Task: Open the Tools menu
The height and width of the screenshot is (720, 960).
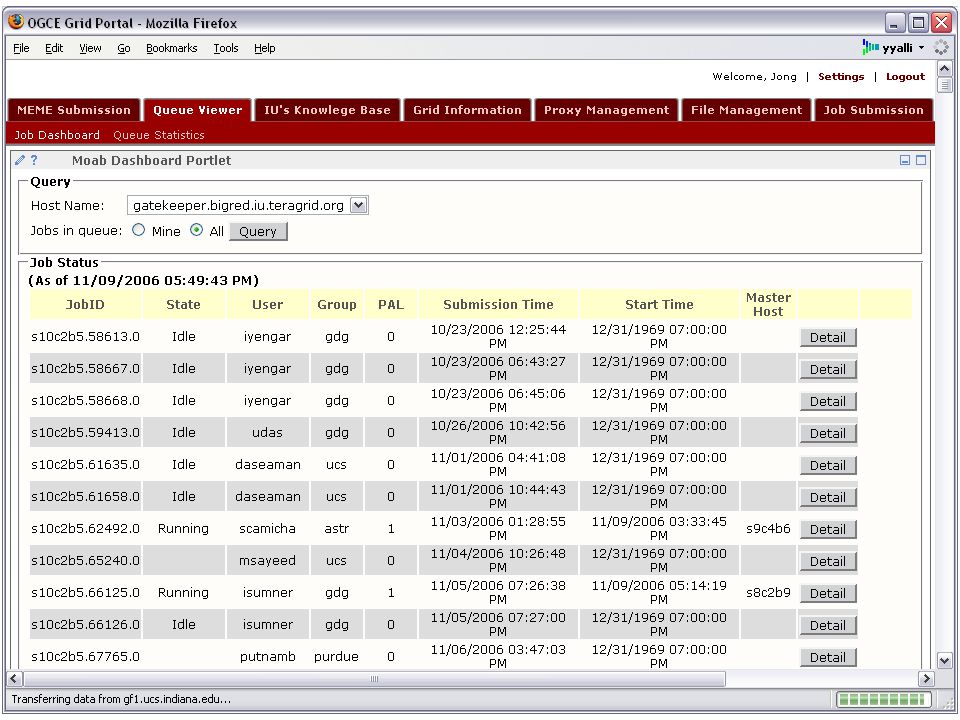Action: tap(226, 48)
